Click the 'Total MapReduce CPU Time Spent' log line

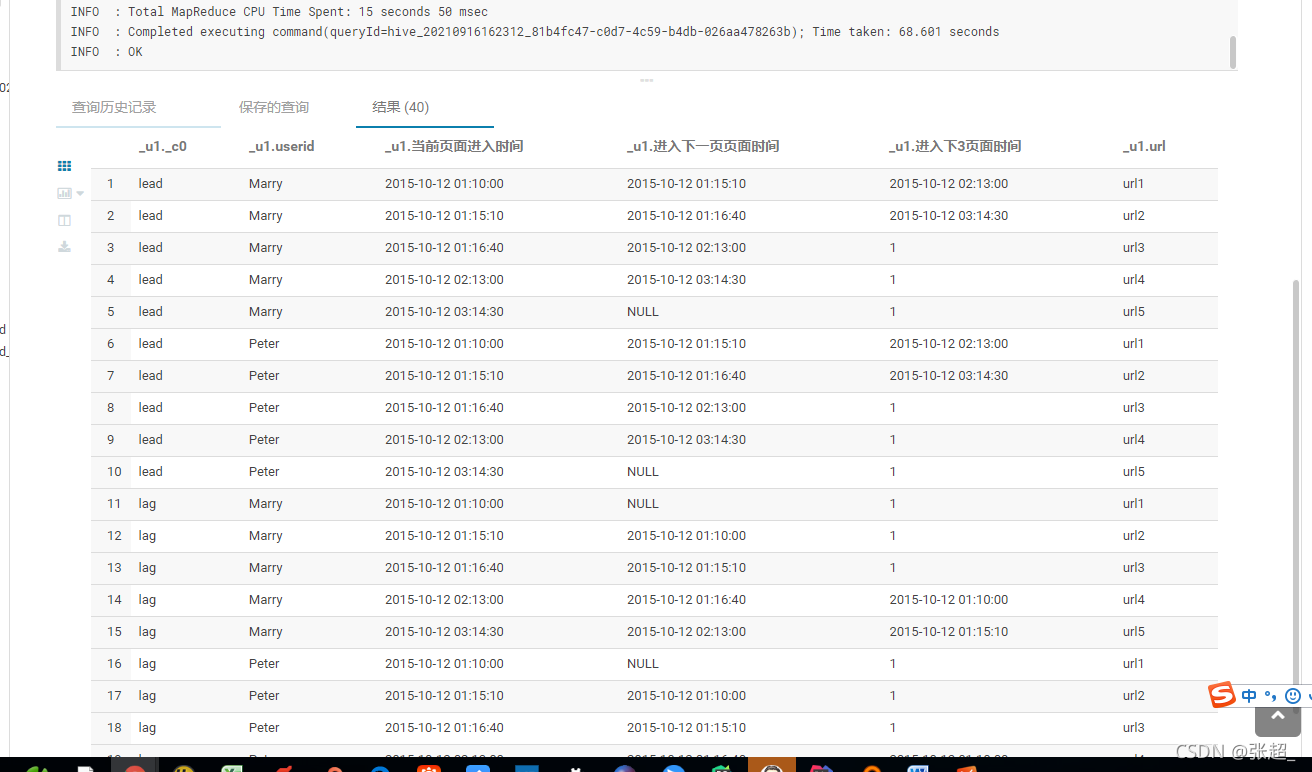(279, 12)
